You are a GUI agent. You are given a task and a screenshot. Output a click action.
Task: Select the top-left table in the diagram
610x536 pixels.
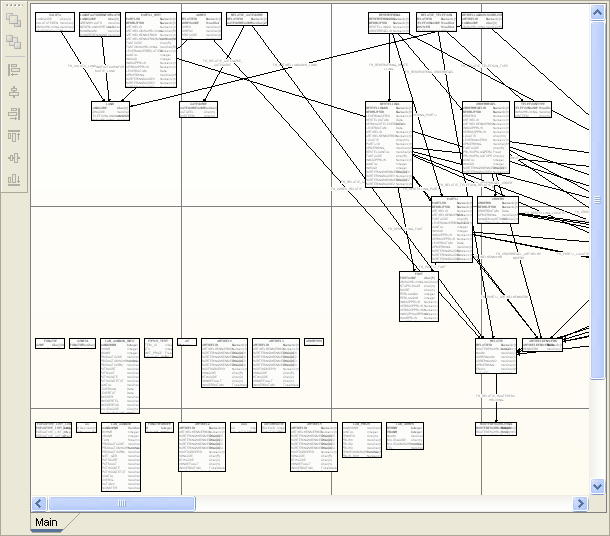(52, 23)
